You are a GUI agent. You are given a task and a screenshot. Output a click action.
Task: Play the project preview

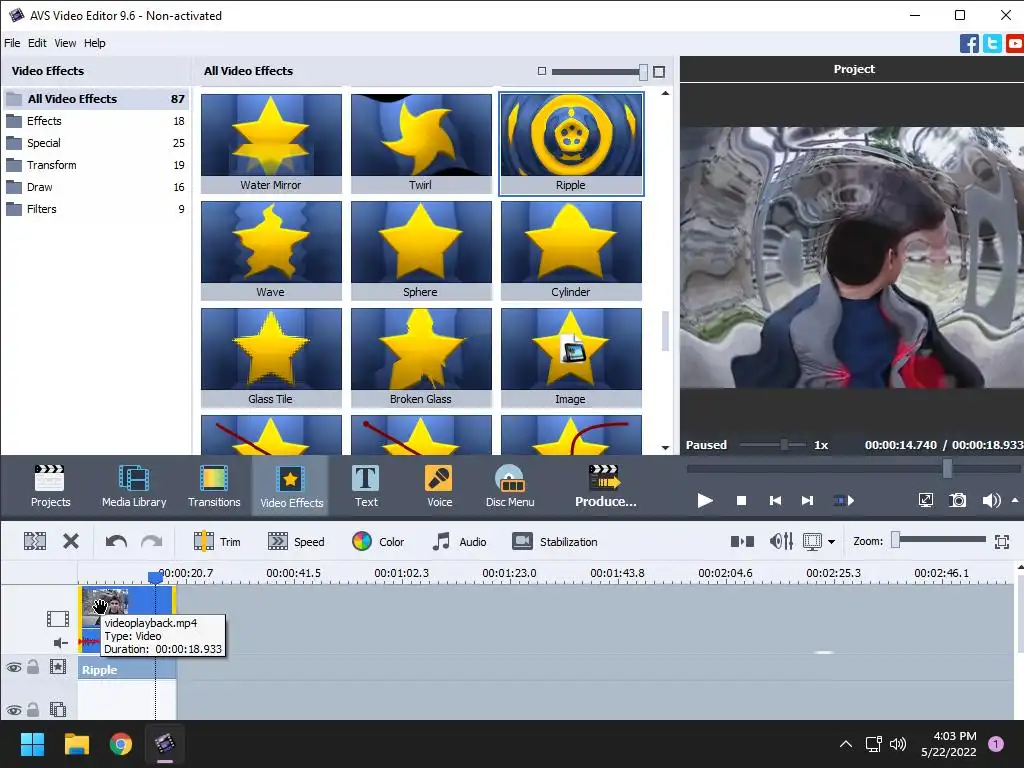(705, 501)
